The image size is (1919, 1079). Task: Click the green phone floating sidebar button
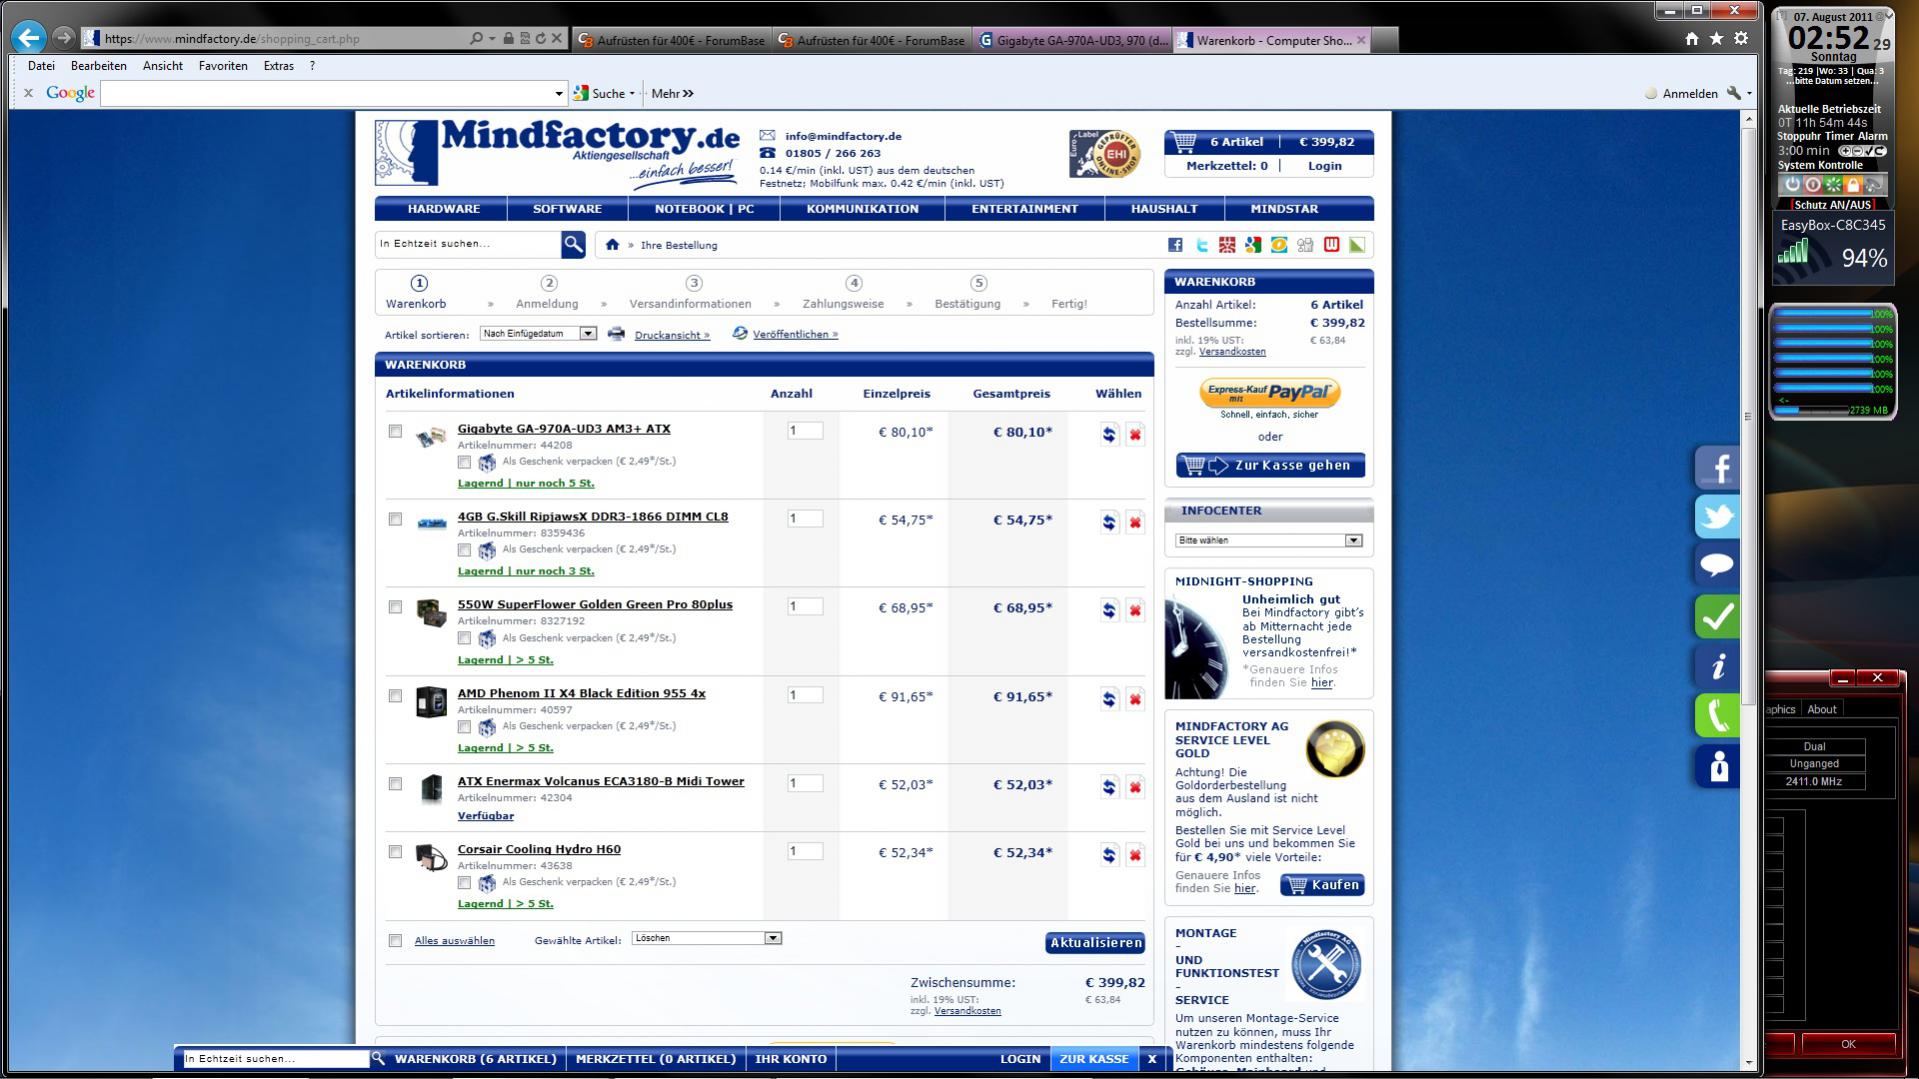(x=1717, y=716)
